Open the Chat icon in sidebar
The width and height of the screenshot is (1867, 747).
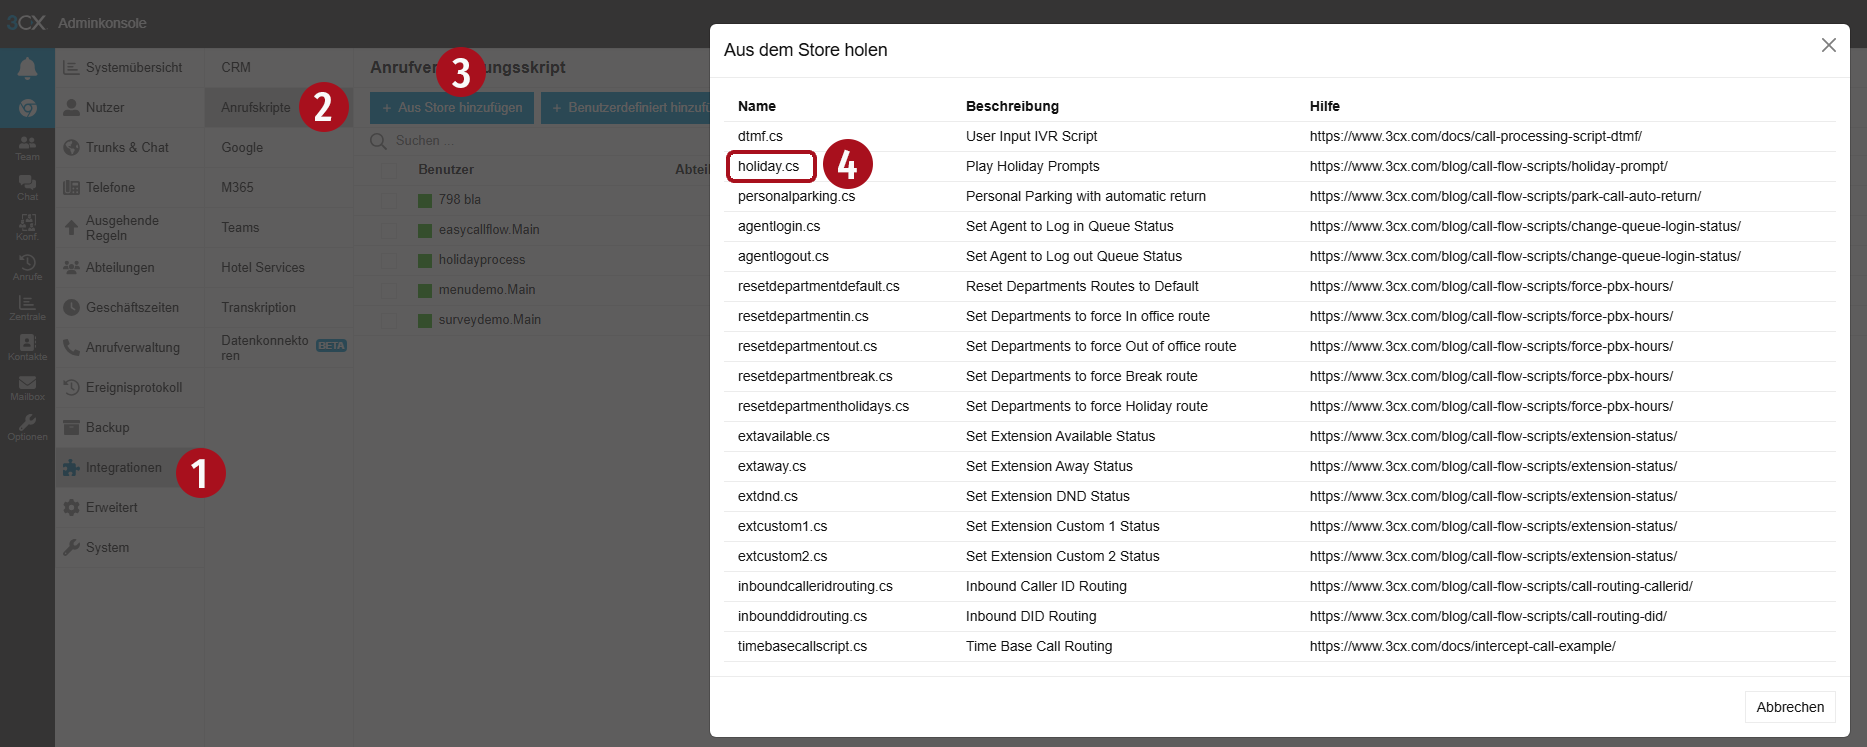27,187
